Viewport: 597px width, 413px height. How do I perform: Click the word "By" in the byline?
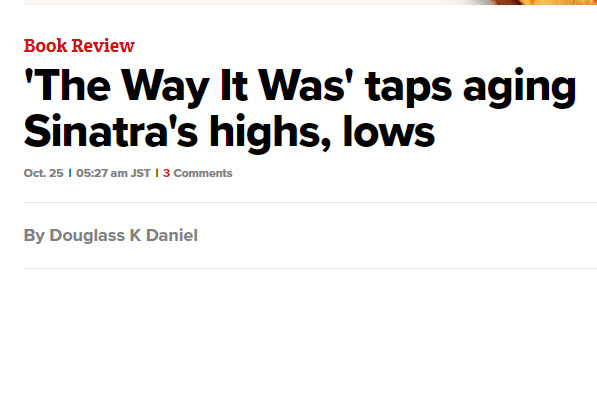[x=34, y=236]
